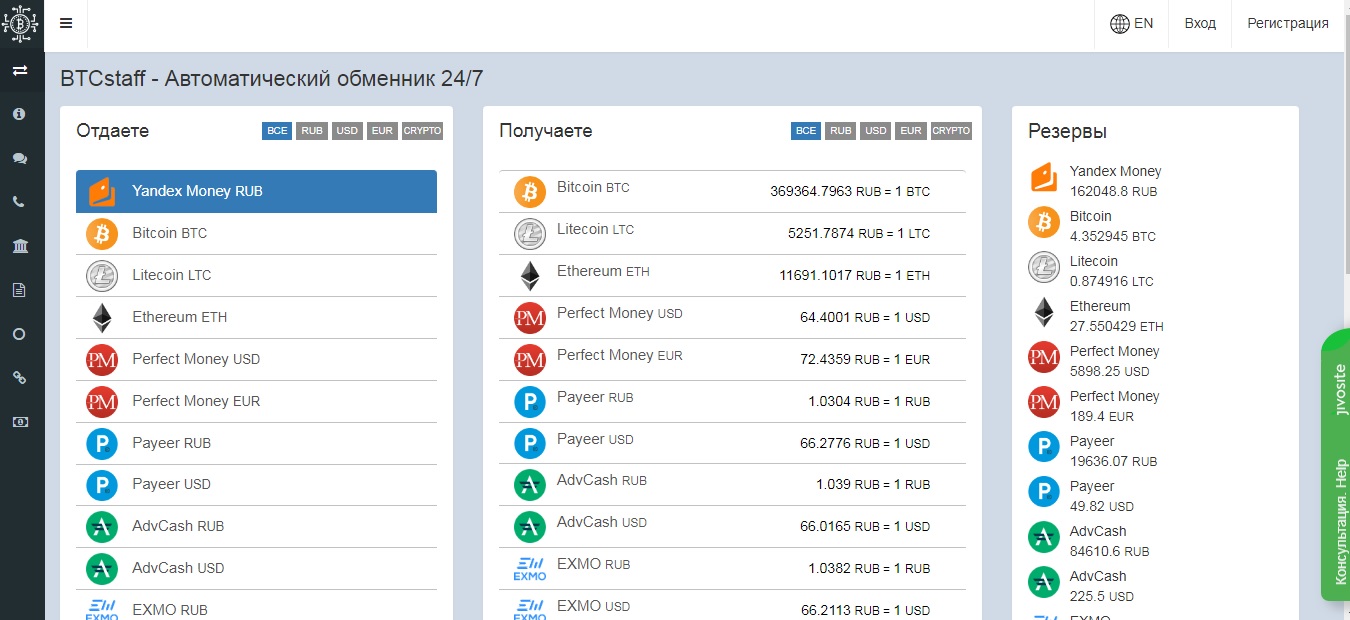1350x620 pixels.
Task: Open the jivosite Консультация Help widget
Action: [x=1337, y=465]
